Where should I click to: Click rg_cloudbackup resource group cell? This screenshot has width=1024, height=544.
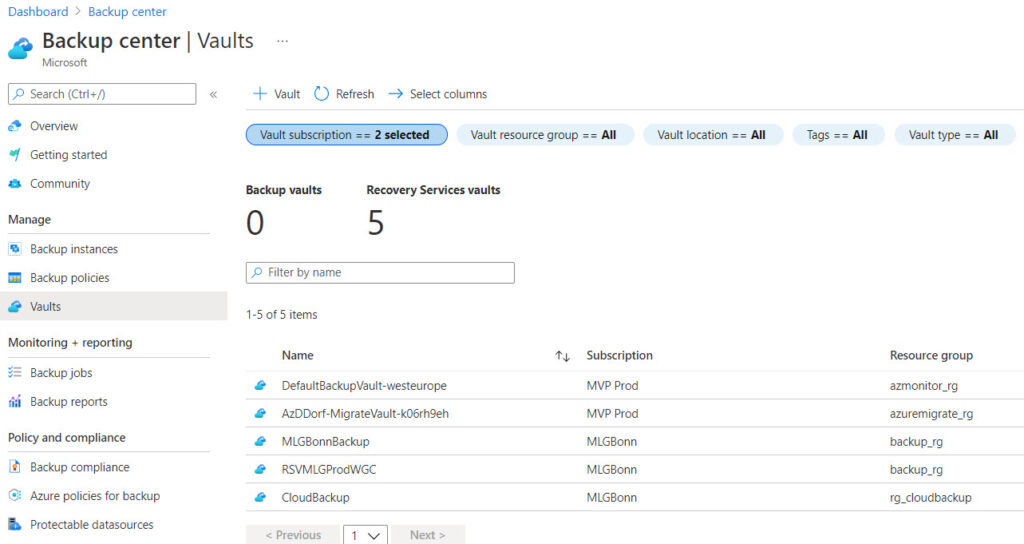point(930,497)
